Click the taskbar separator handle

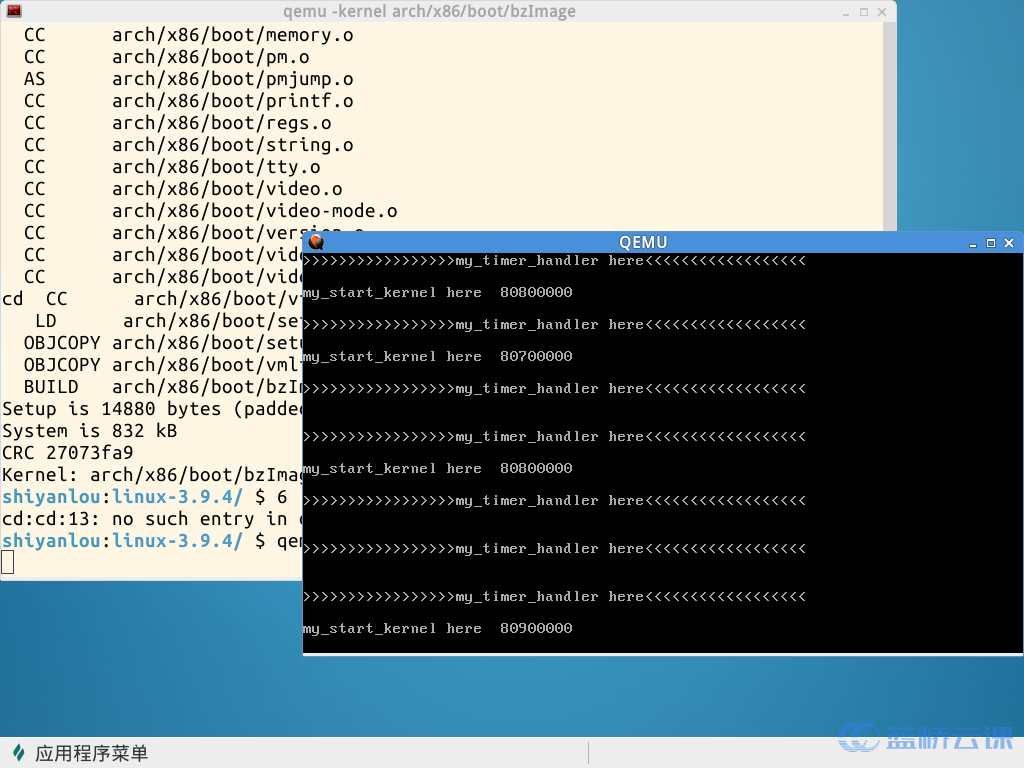coord(588,753)
